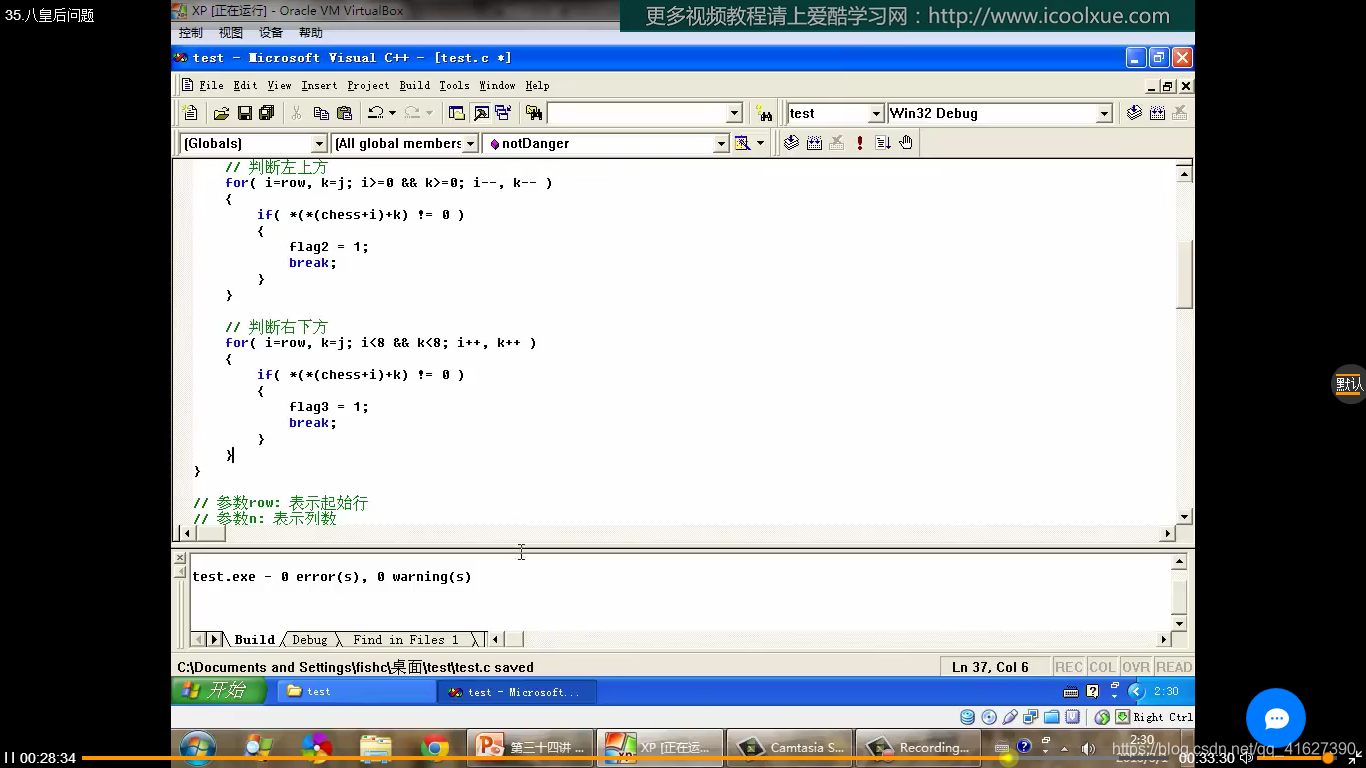Open VirtualBox 设备 menu
The height and width of the screenshot is (768, 1366).
point(271,33)
